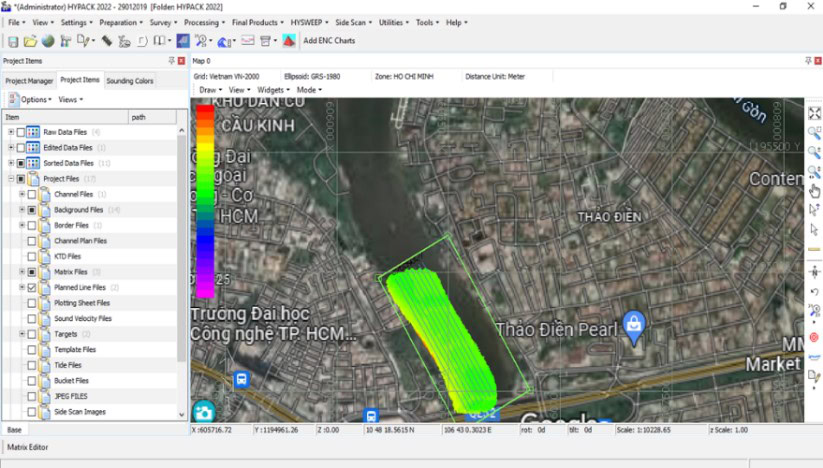Viewport: 823px width, 468px height.
Task: Click Add ENC Charts button
Action: point(329,41)
